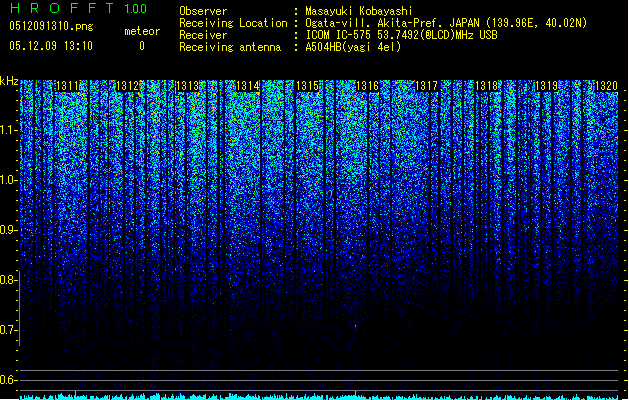Select antenna value A504HB(yagi 4el)
The width and height of the screenshot is (629, 400).
[x=353, y=47]
